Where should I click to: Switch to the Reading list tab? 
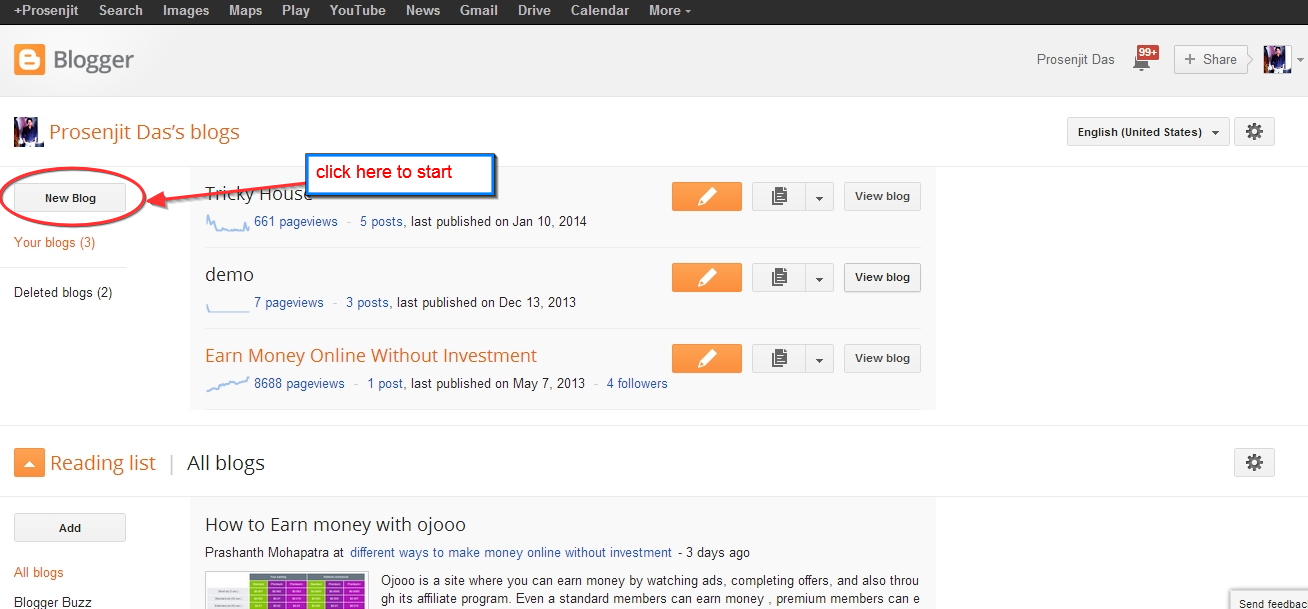(x=103, y=462)
